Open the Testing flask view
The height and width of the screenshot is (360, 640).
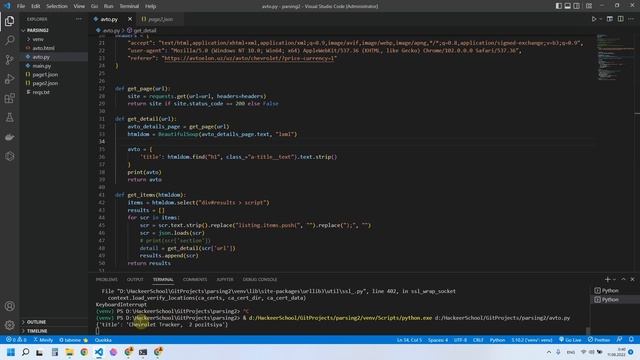click(9, 118)
